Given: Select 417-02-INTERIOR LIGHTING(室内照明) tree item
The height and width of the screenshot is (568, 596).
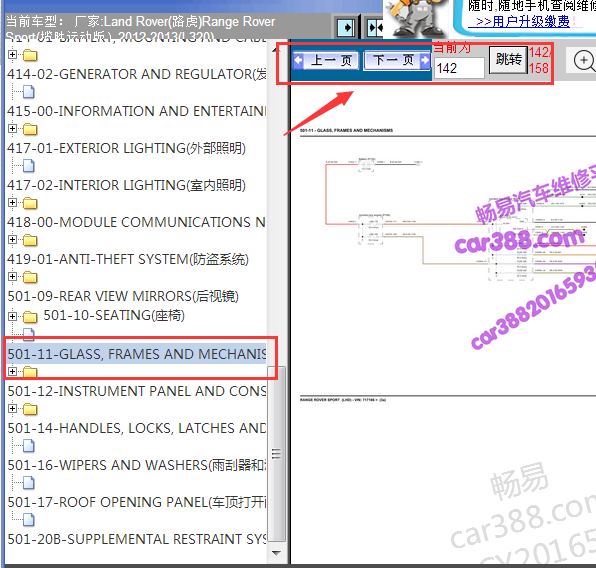Looking at the screenshot, I should pos(127,185).
